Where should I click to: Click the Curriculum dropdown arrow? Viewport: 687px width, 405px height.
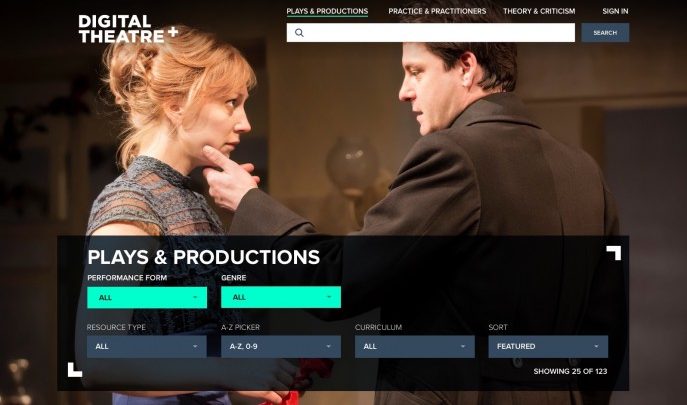pos(463,346)
